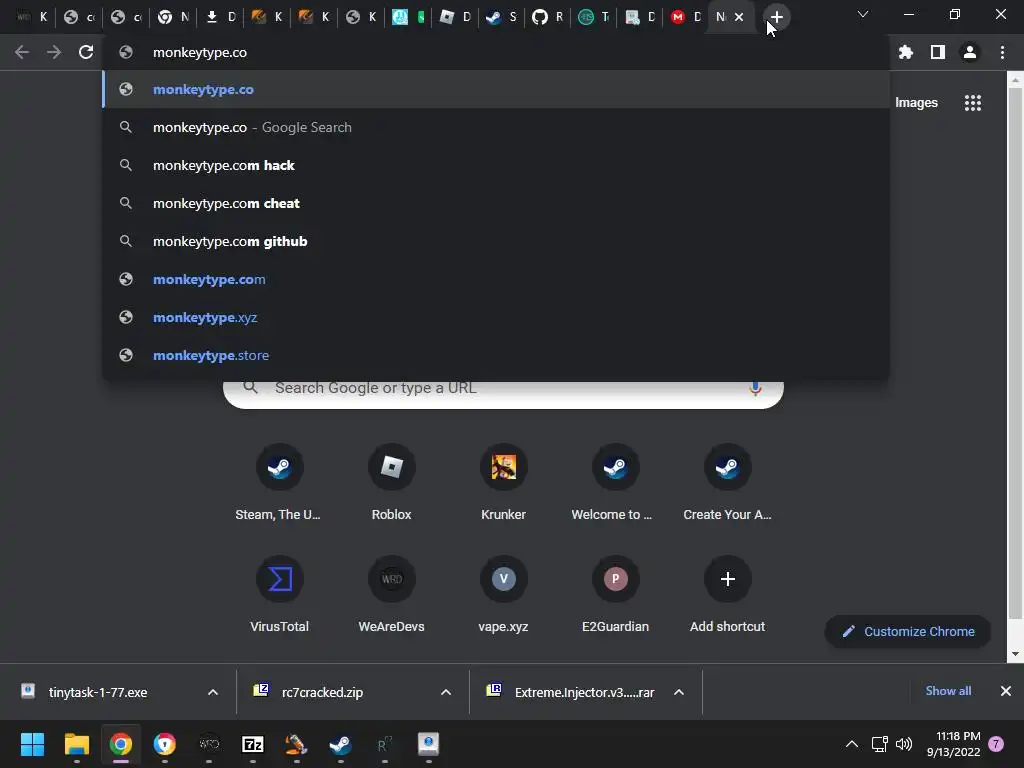Select the monkeytype.com hack suggestion
The height and width of the screenshot is (768, 1024).
496,165
